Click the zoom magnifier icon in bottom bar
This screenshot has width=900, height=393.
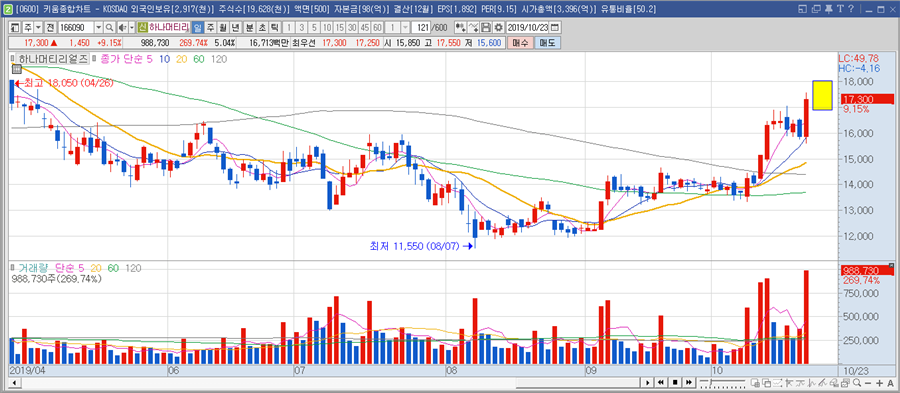pyautogui.click(x=856, y=383)
